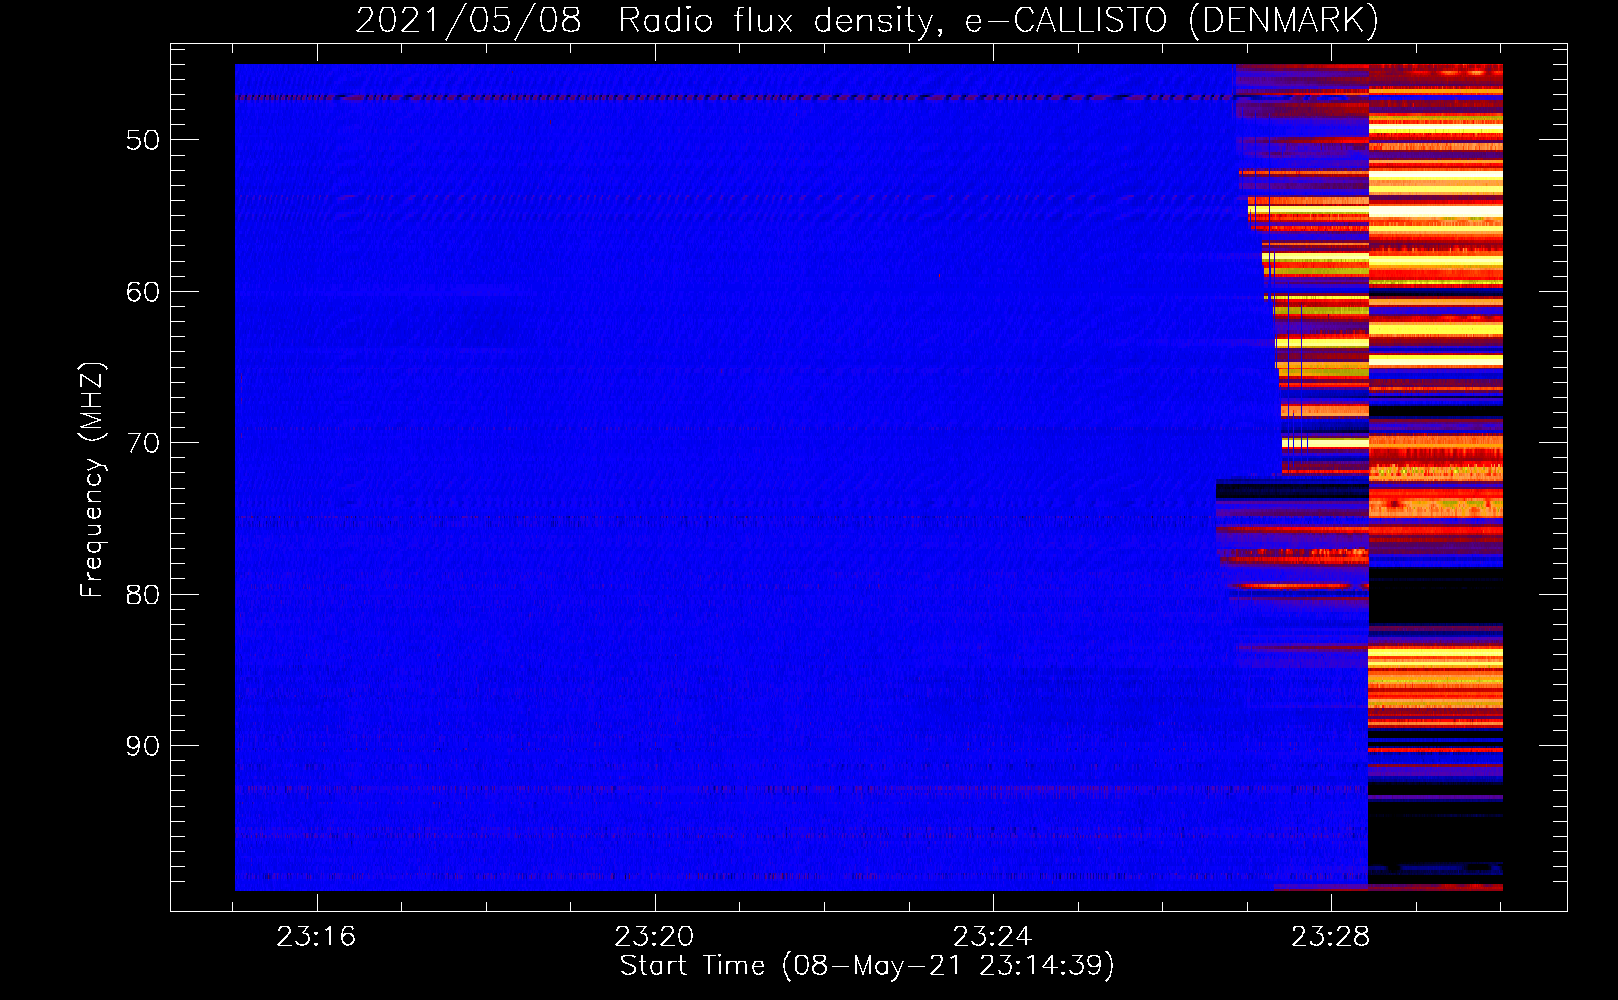This screenshot has height=1000, width=1618.
Task: Click the 60 MHz frequency tick label
Action: tap(143, 292)
